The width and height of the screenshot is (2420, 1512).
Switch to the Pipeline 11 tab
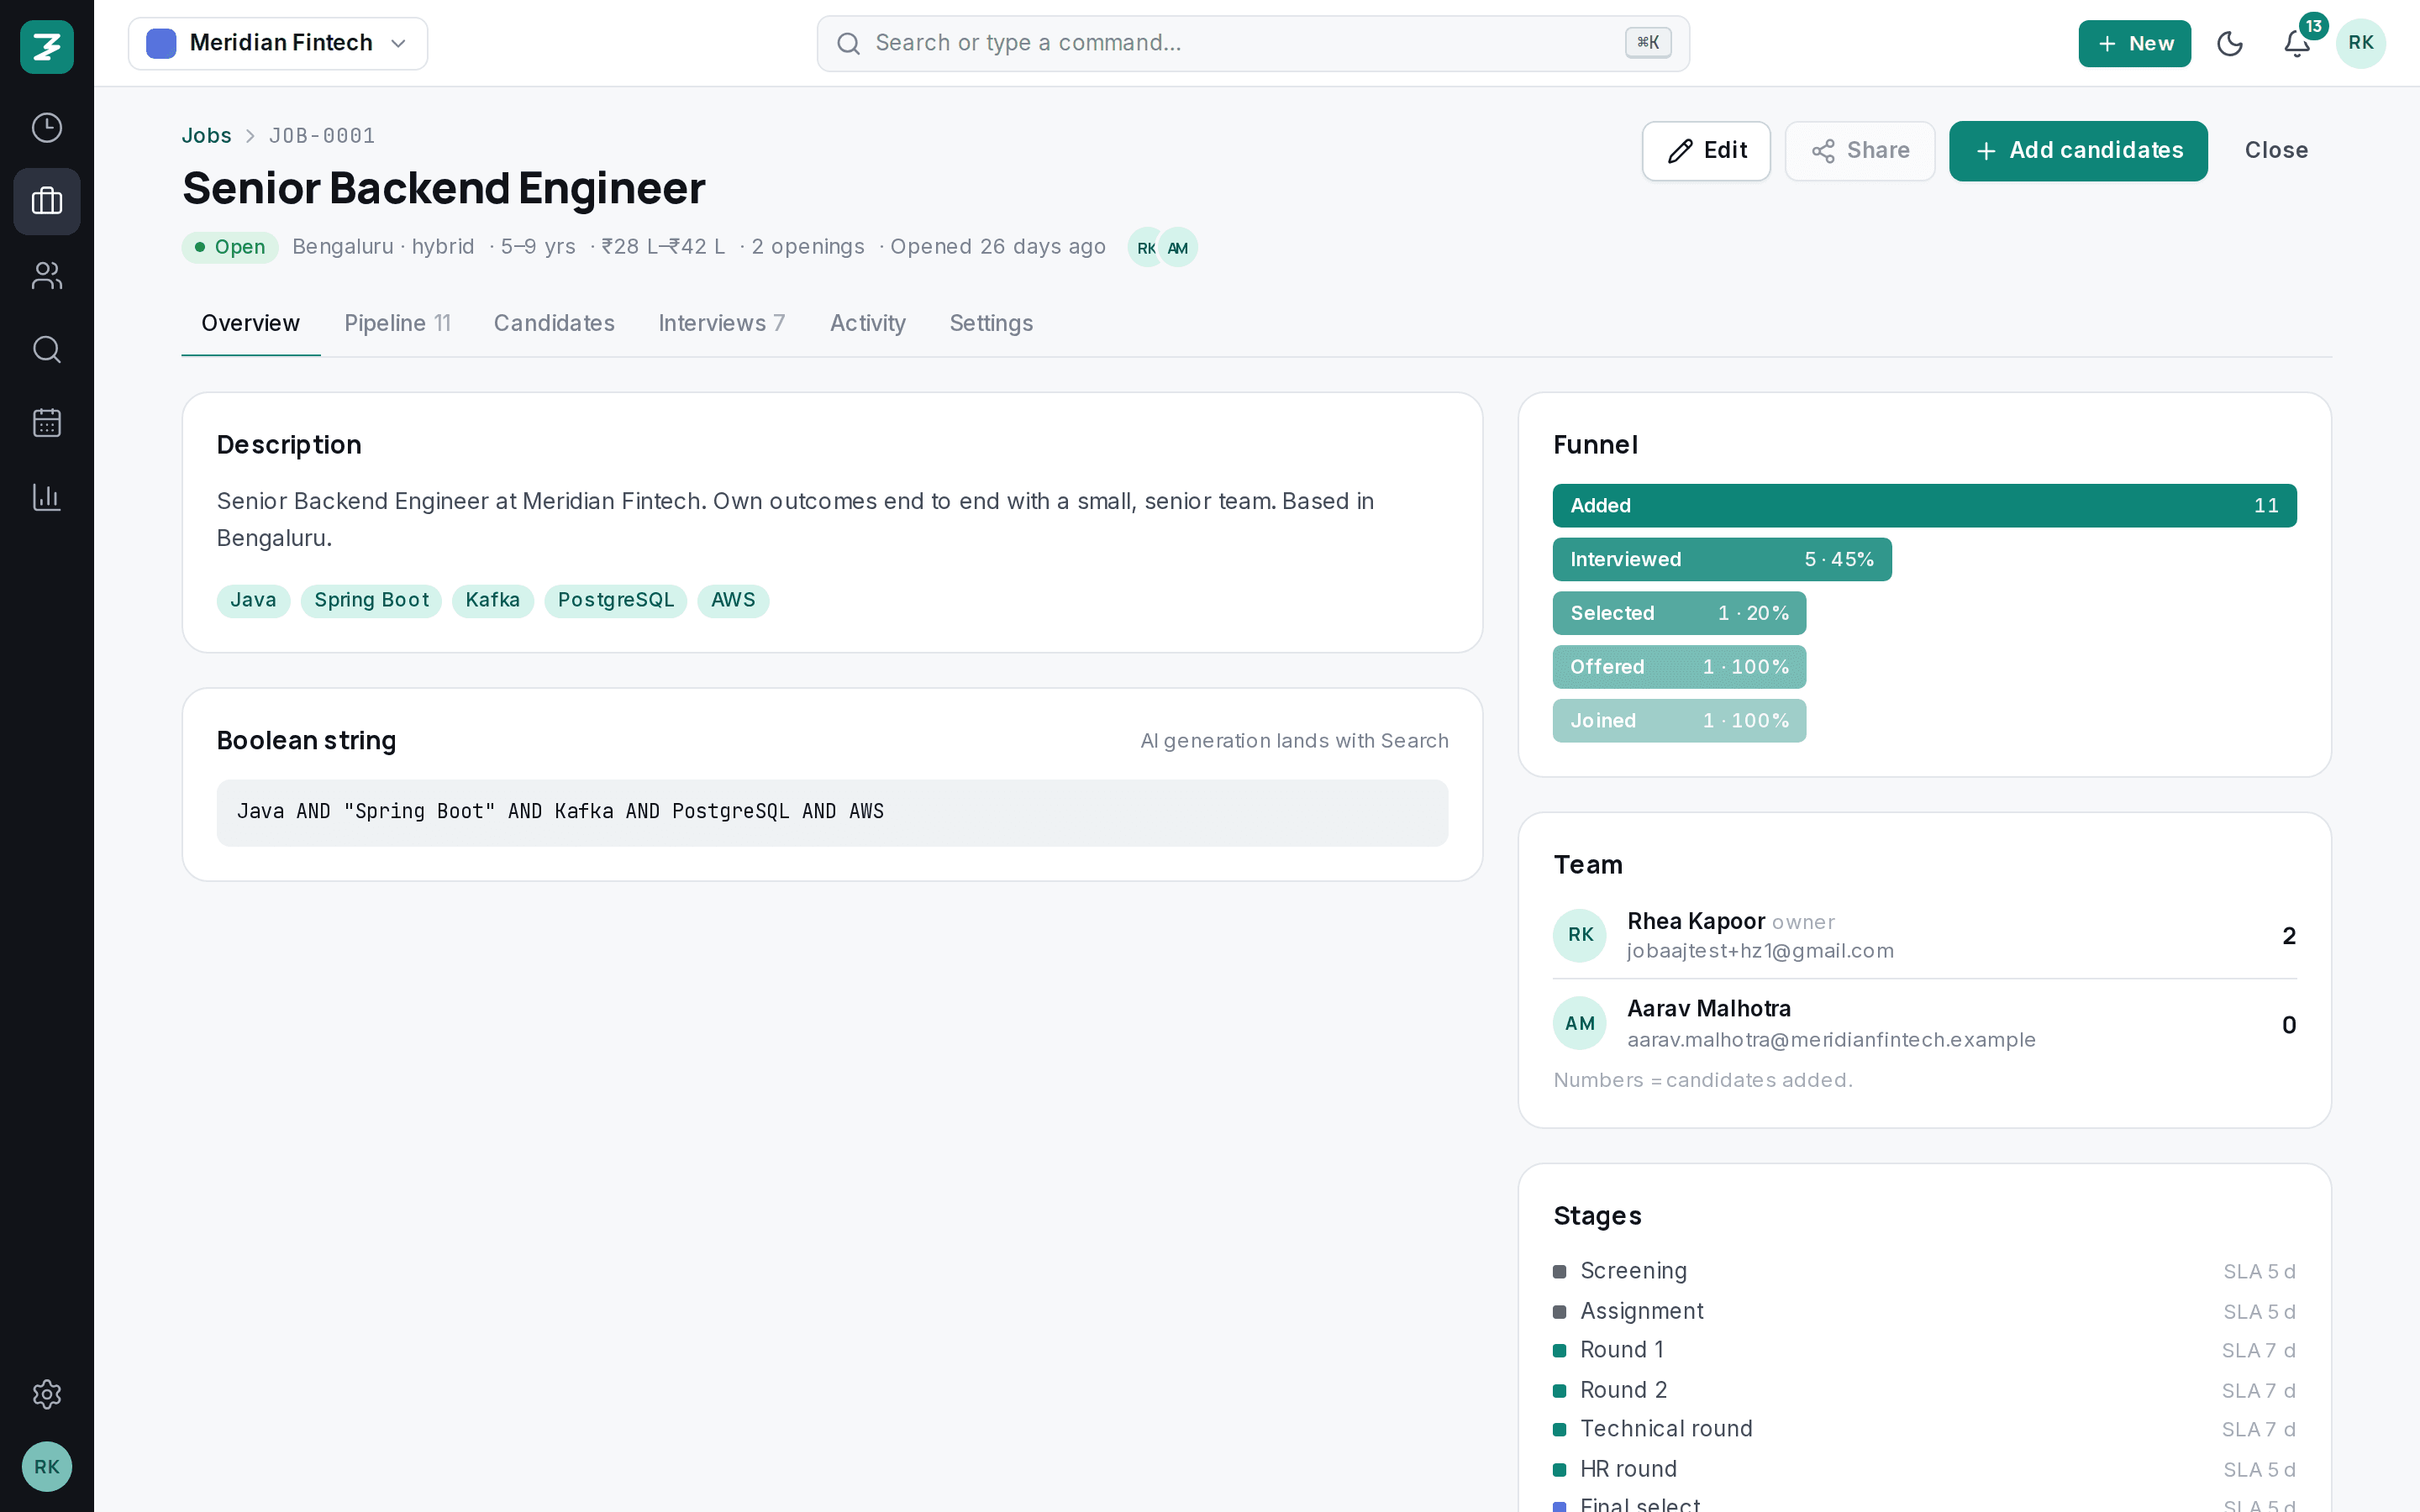tap(397, 324)
